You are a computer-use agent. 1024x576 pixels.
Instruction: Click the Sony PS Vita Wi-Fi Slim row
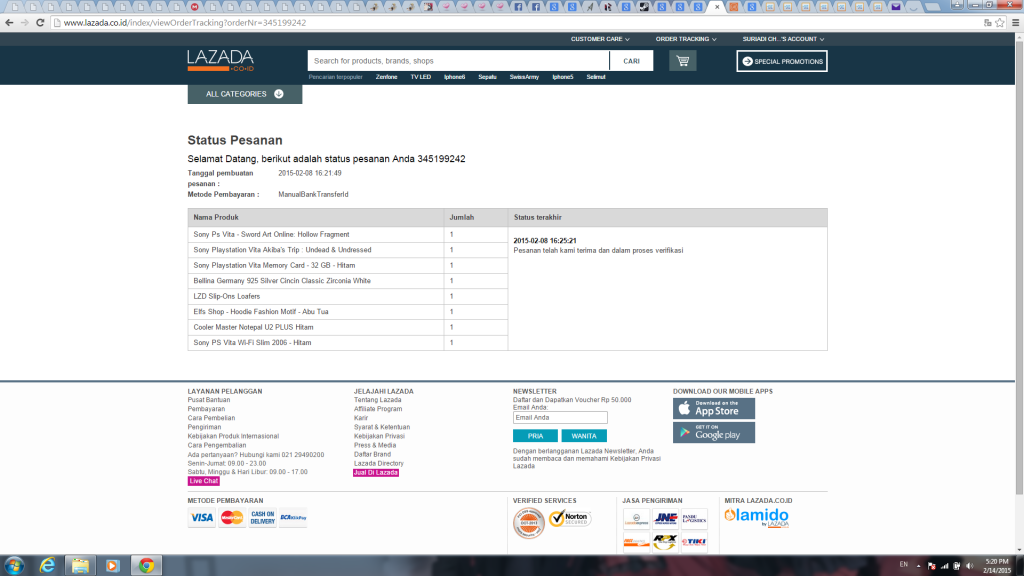pos(347,343)
